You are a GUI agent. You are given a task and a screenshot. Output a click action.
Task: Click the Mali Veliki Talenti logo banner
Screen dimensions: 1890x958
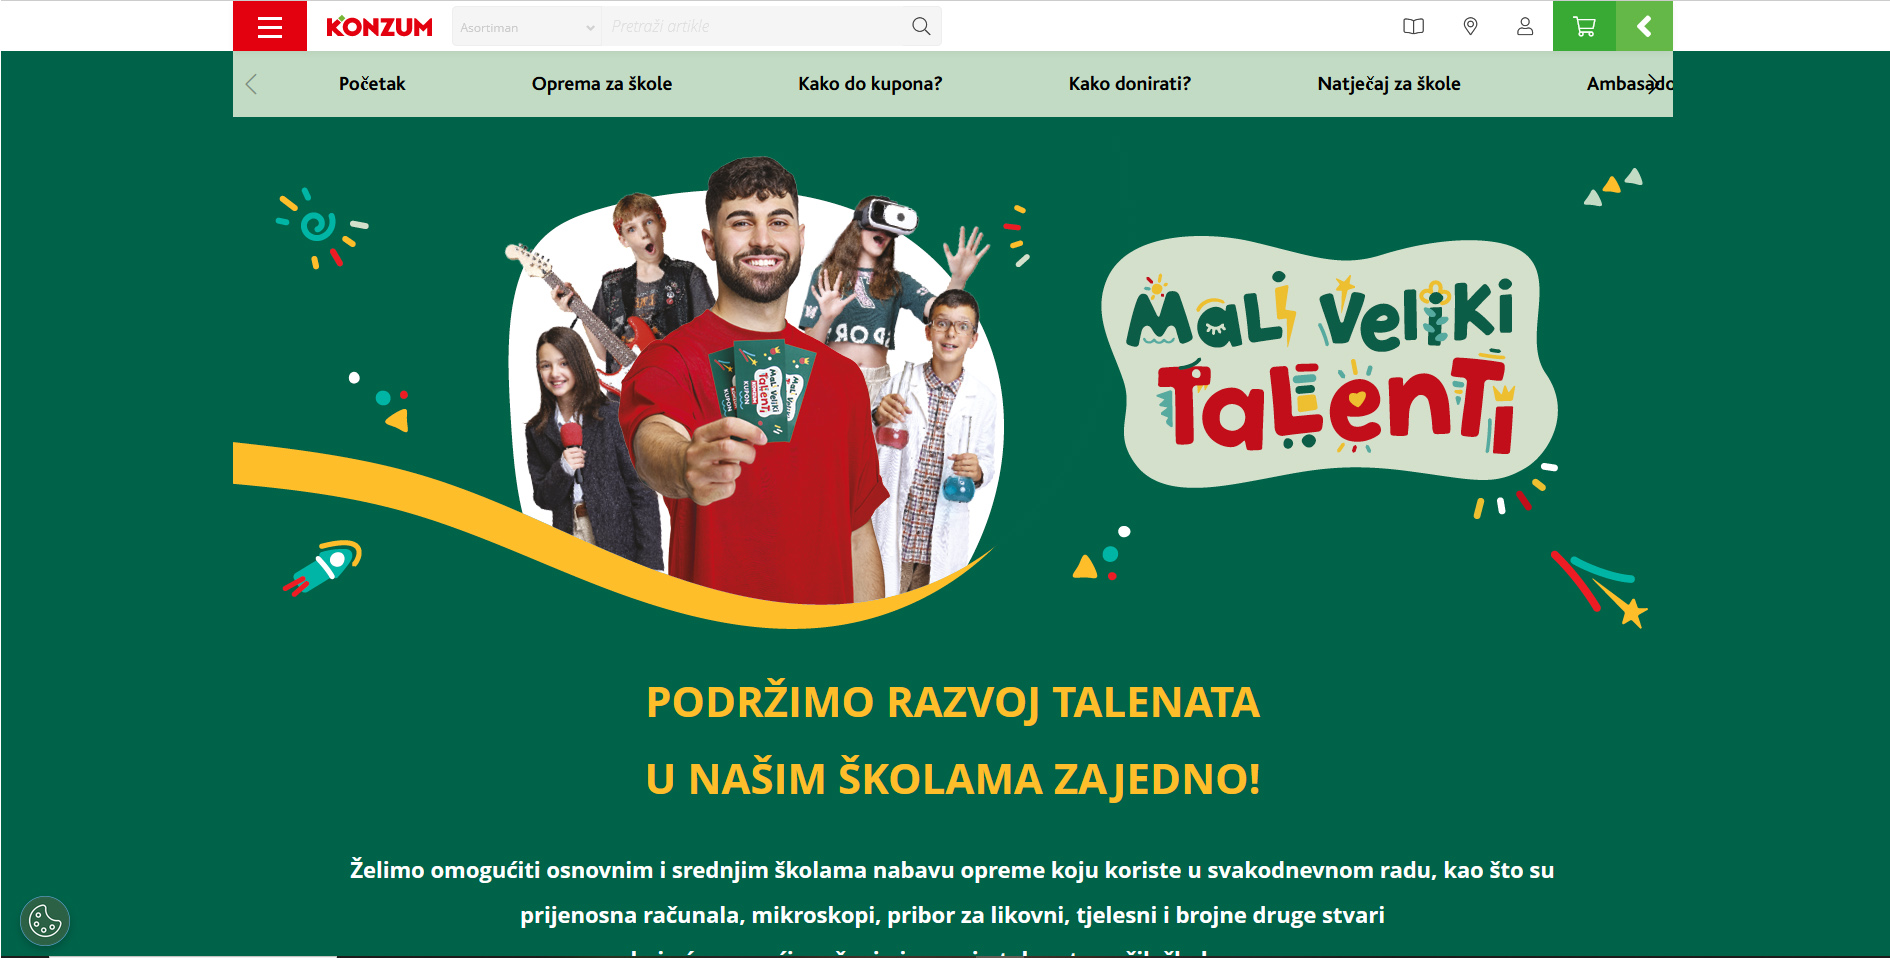click(1329, 362)
